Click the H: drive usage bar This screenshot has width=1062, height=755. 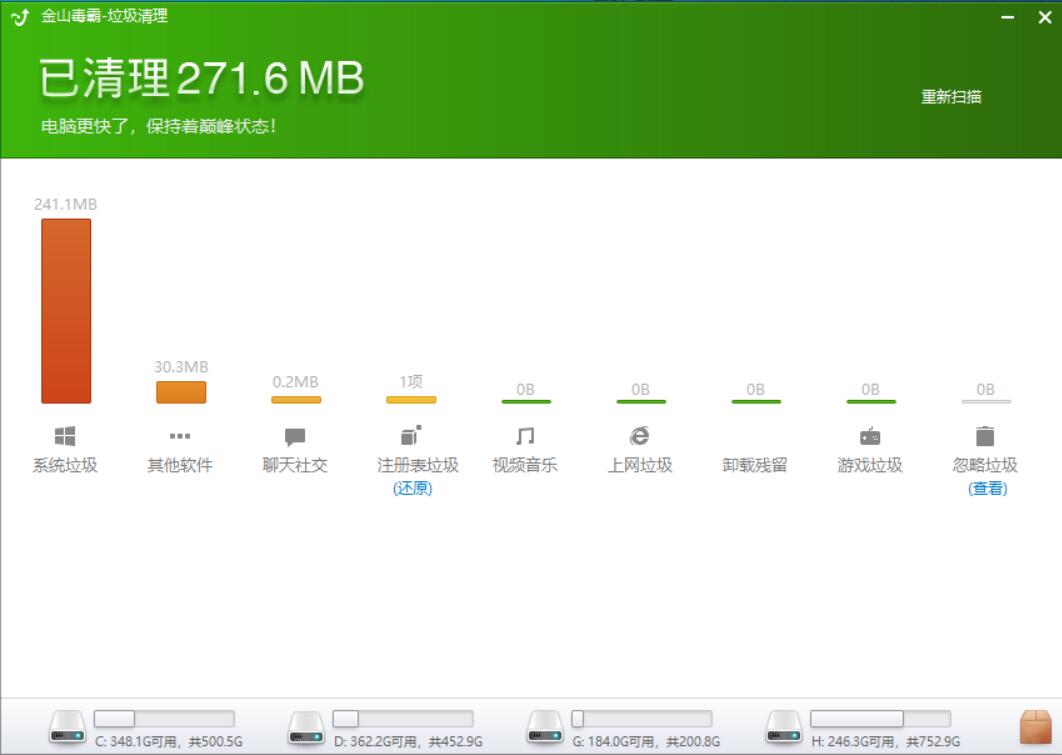click(x=880, y=718)
